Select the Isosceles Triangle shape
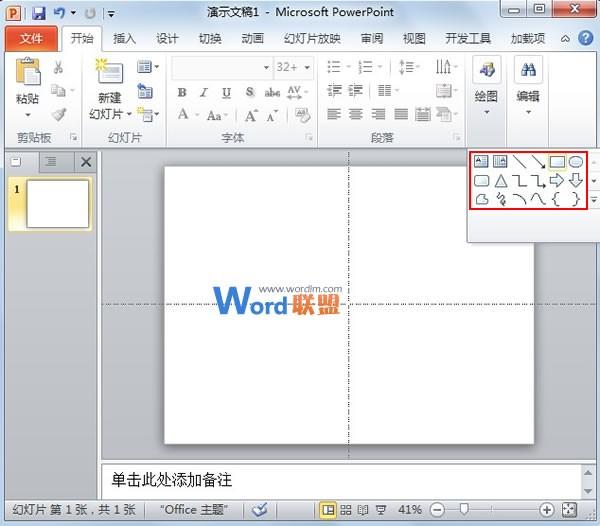The image size is (600, 526). (501, 180)
